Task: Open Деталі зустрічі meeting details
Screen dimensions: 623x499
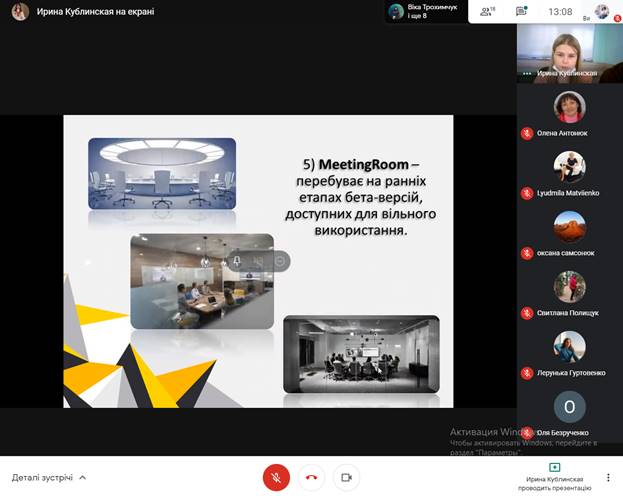Action: click(x=42, y=477)
